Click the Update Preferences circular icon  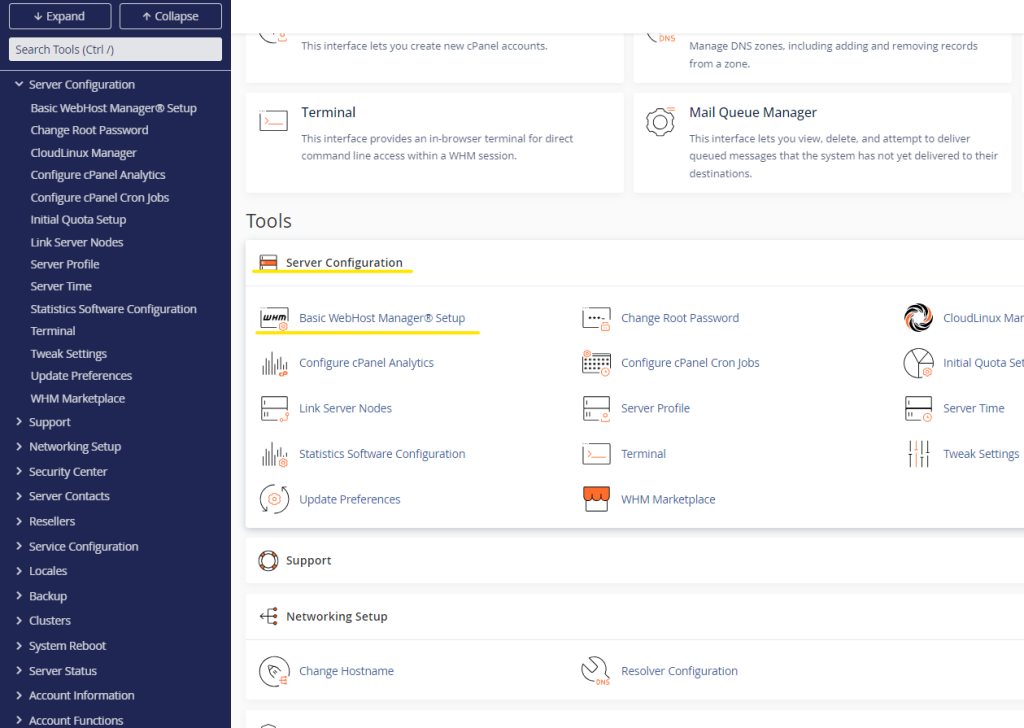point(274,499)
